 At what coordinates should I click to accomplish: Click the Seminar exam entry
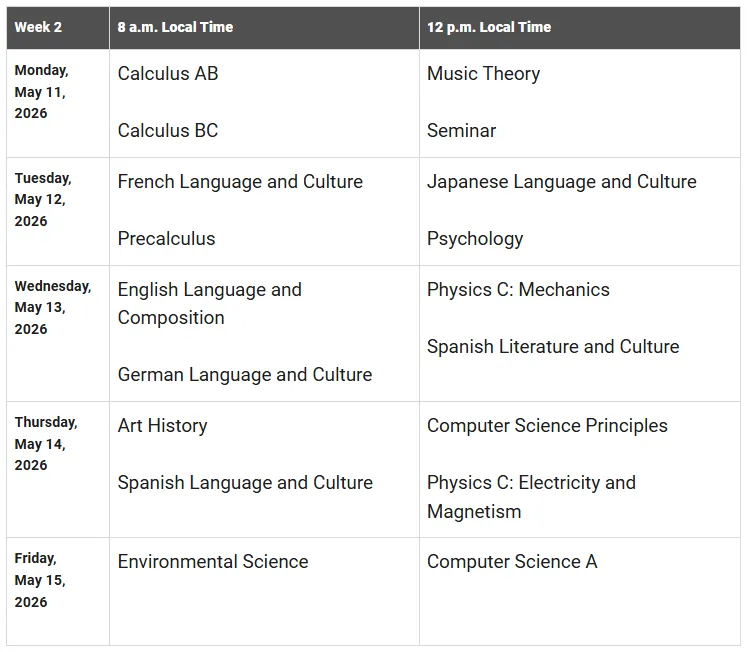461,131
